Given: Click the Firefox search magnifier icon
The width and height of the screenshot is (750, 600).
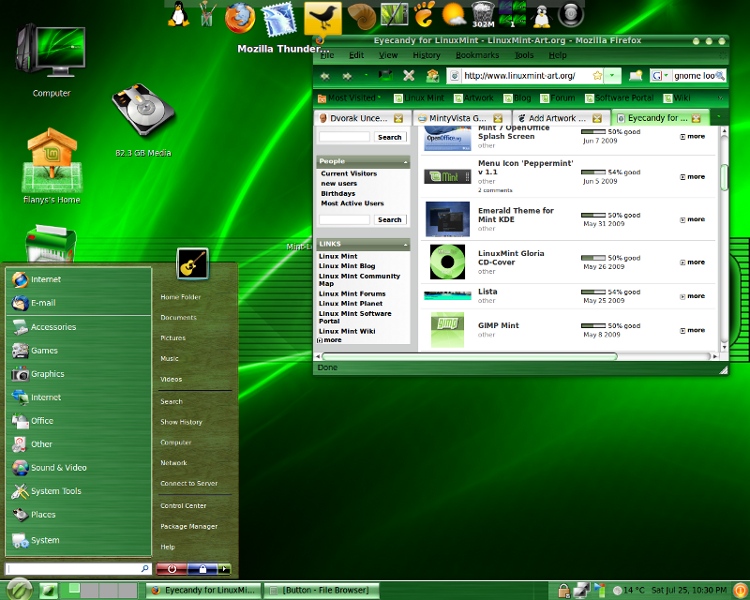Looking at the screenshot, I should [x=720, y=76].
